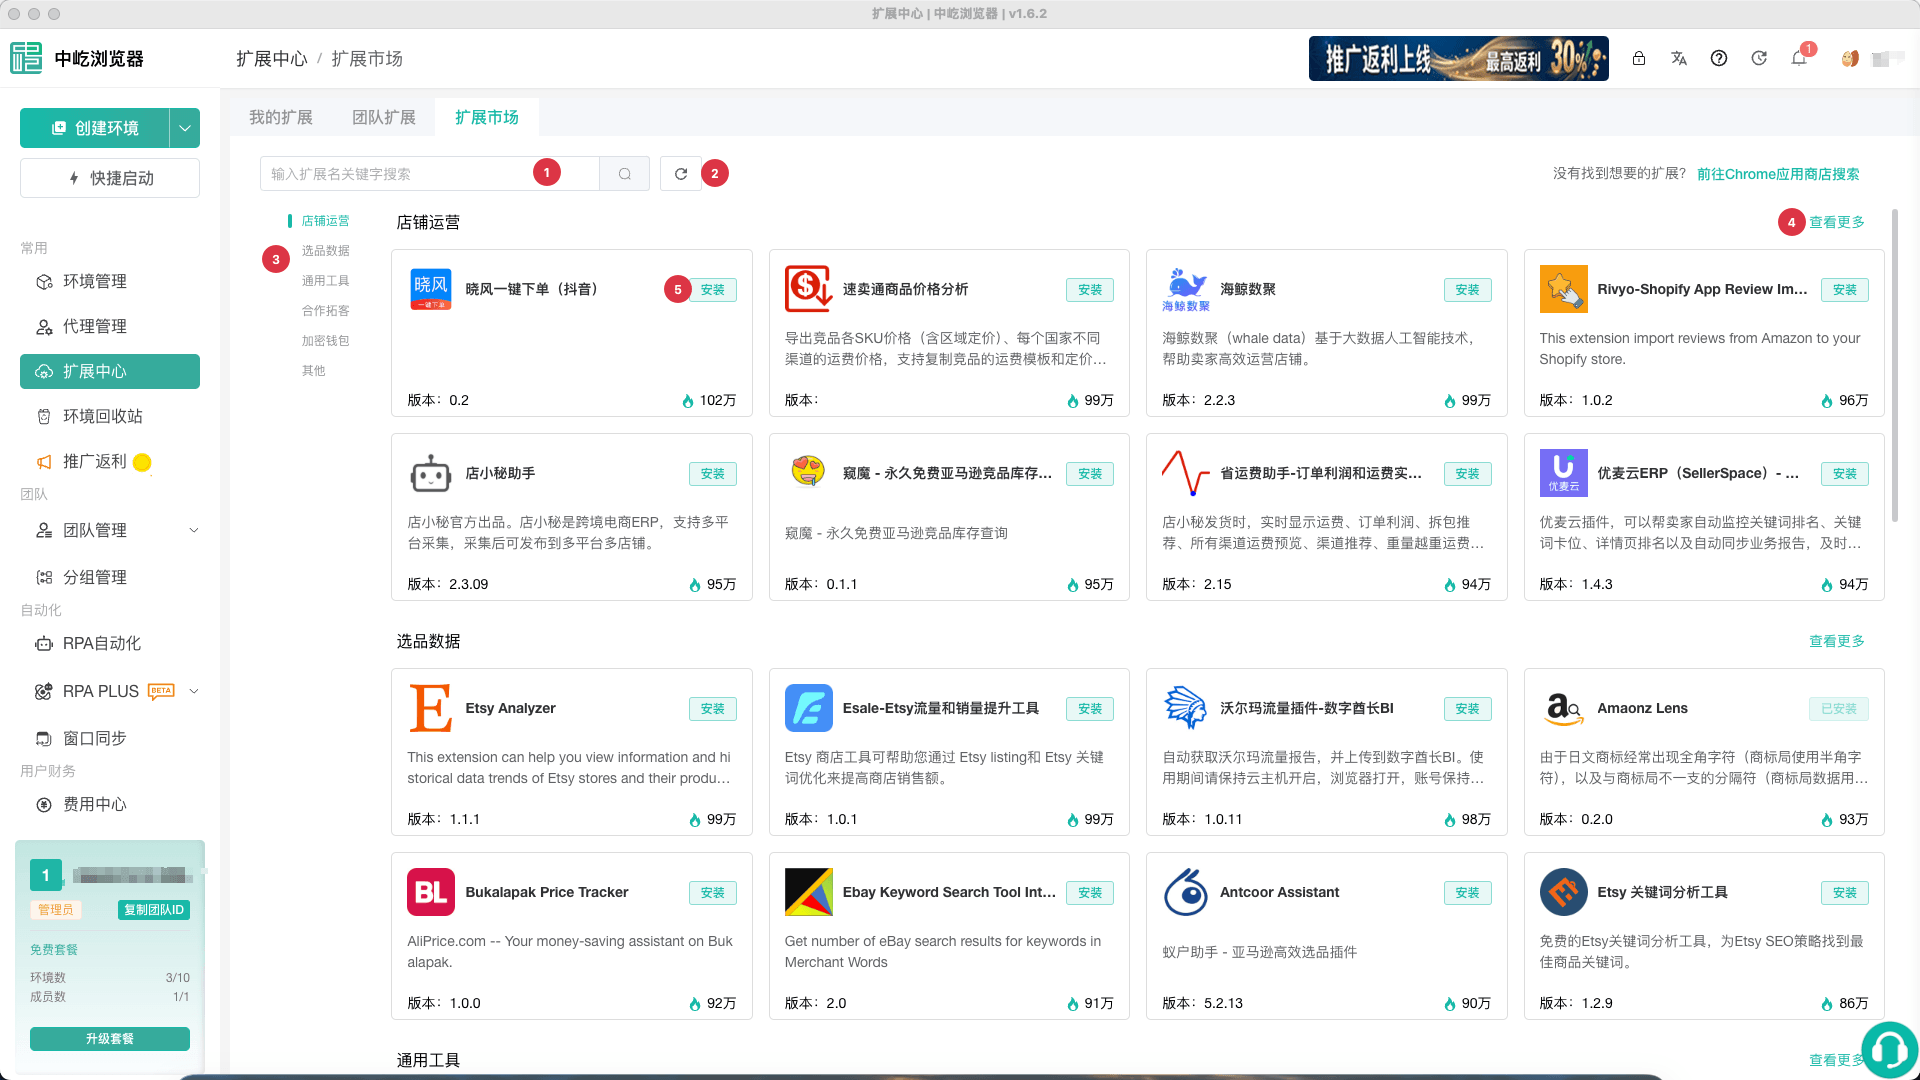Install the 晓风一键下单 extension
Viewport: 1920px width, 1080px height.
713,290
